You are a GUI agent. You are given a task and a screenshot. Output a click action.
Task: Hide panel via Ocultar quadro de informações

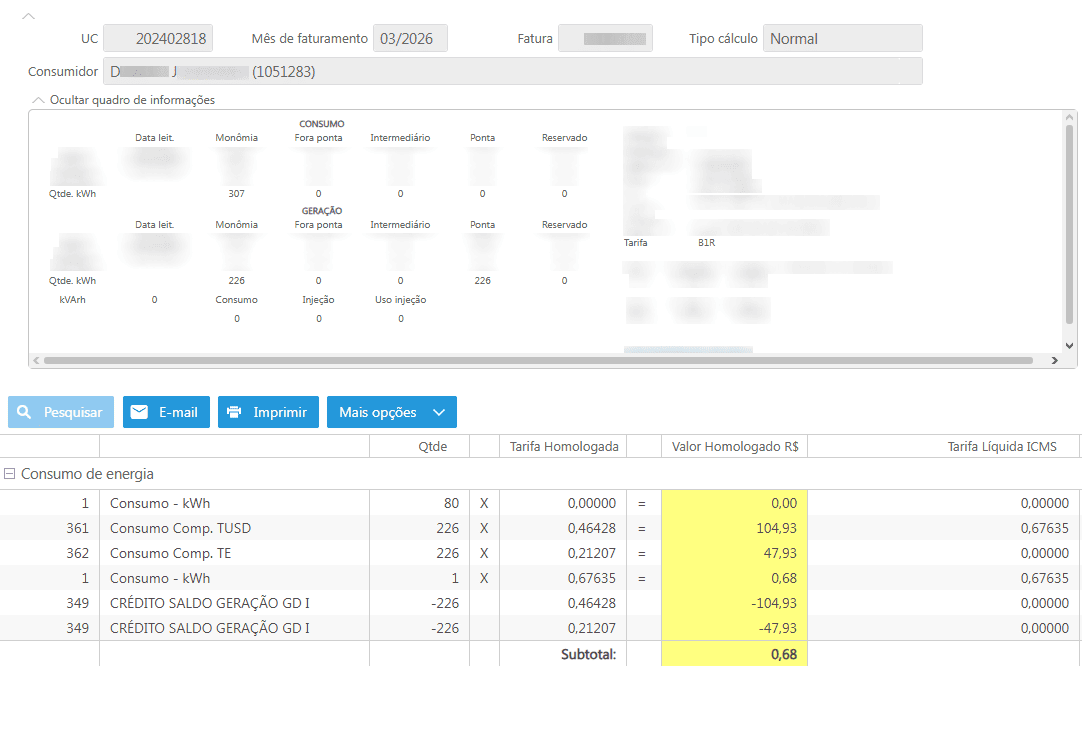123,100
